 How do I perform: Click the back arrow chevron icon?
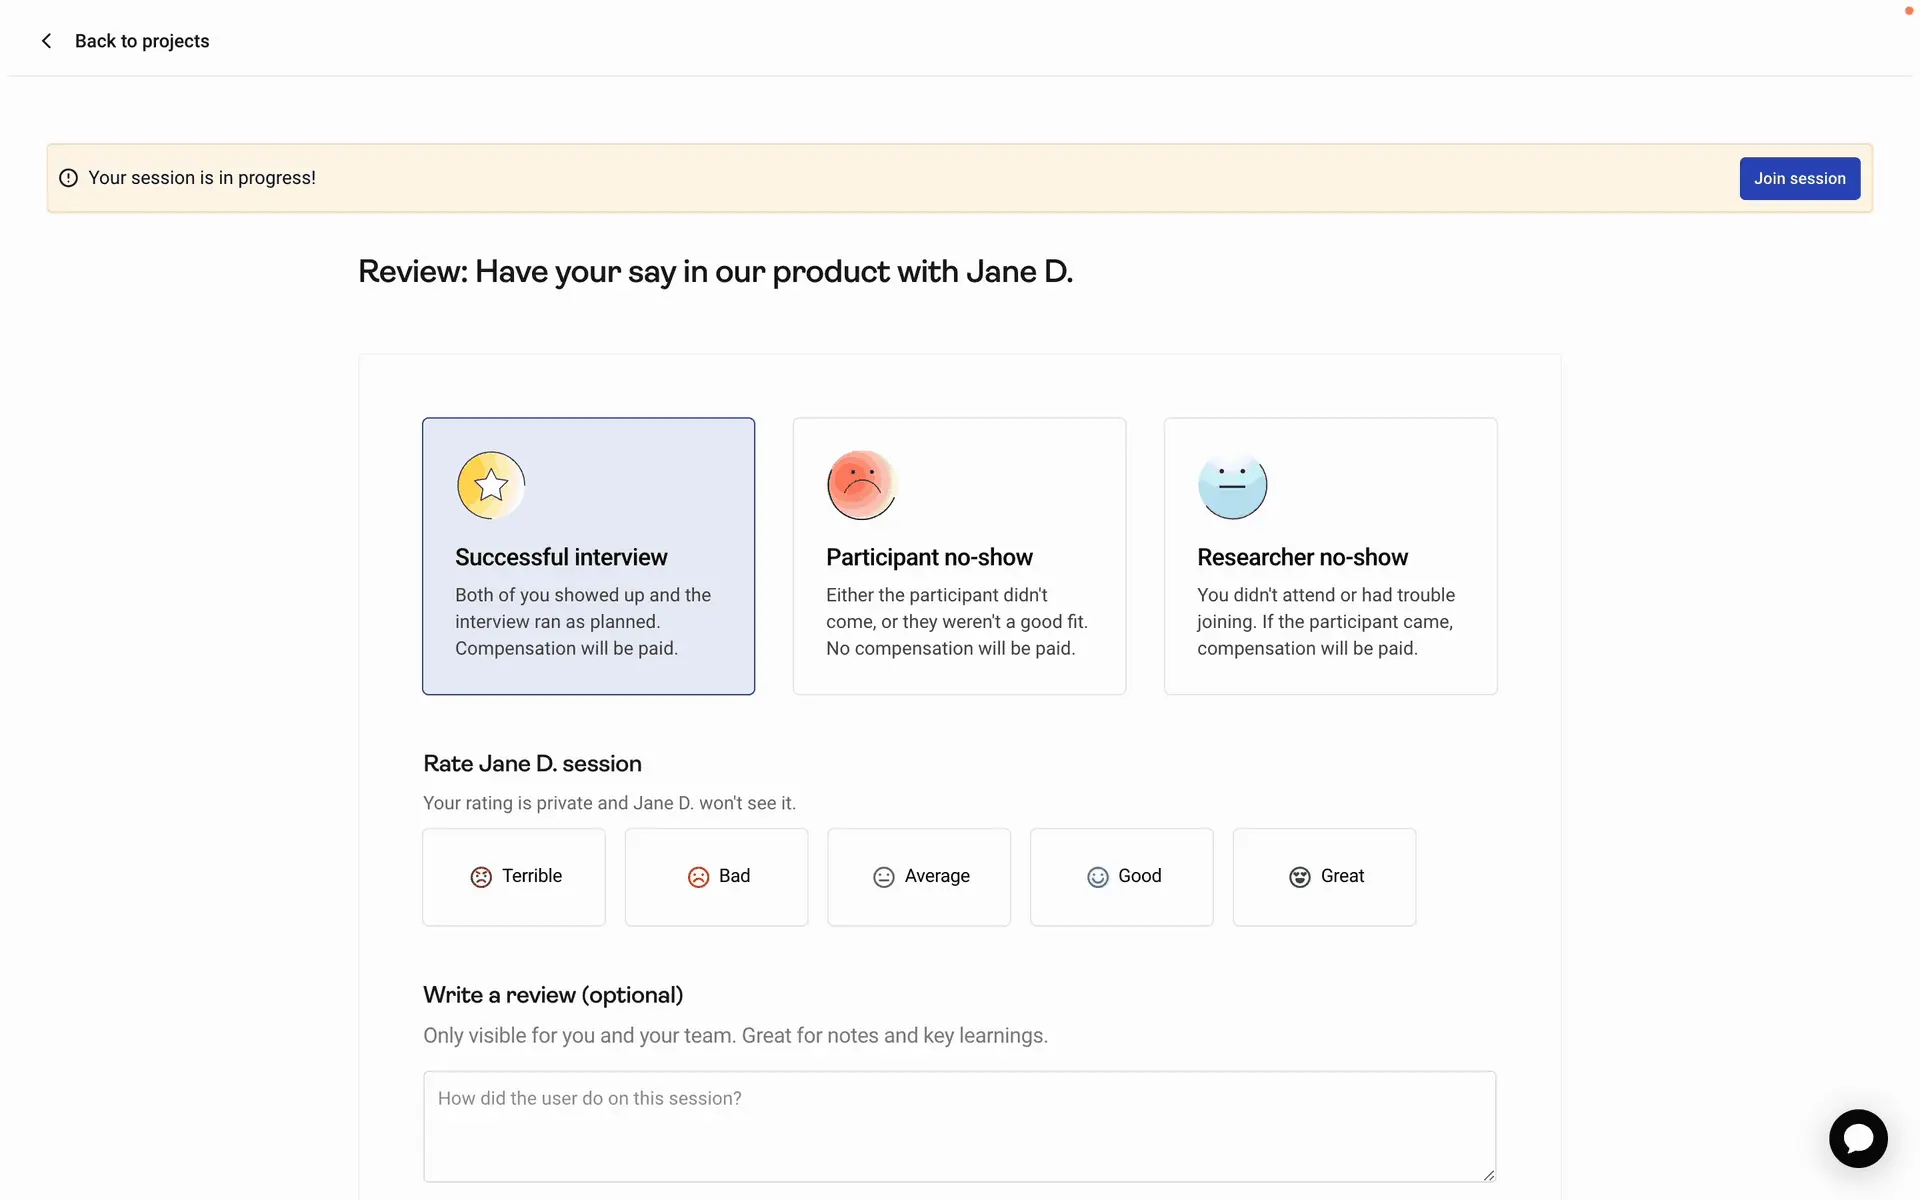pos(46,41)
